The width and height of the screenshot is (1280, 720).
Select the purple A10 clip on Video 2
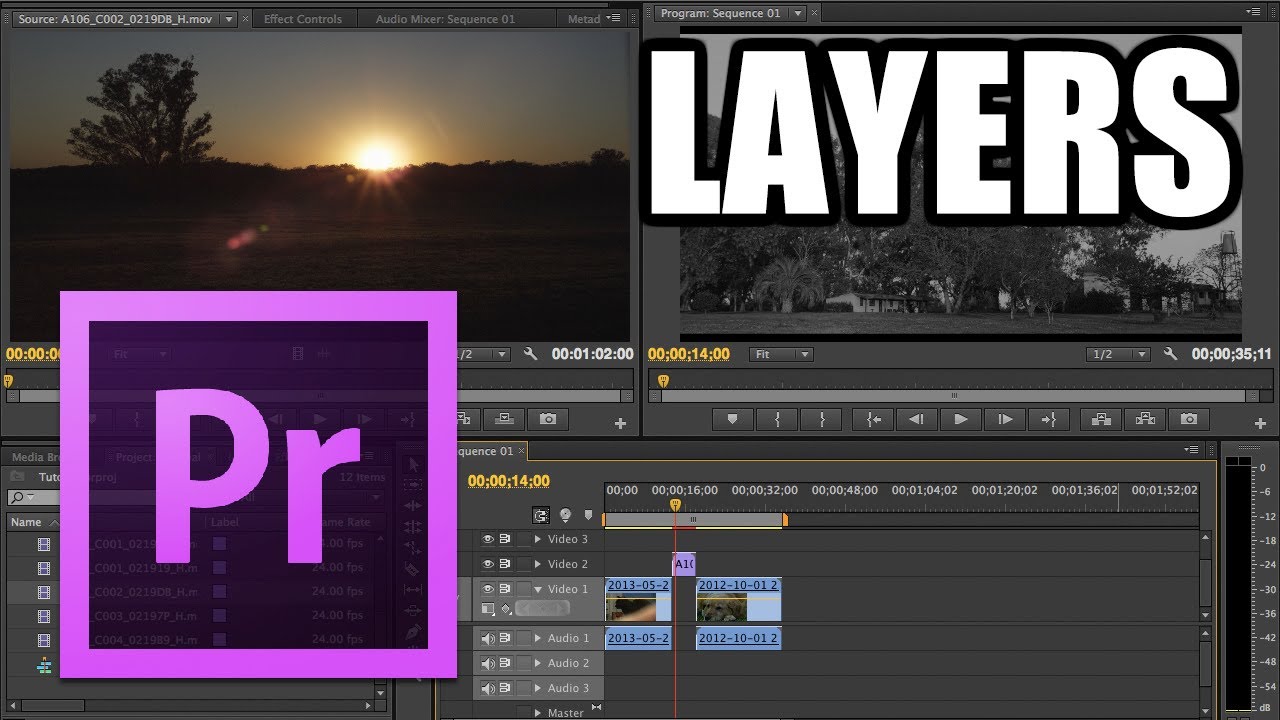coord(684,564)
